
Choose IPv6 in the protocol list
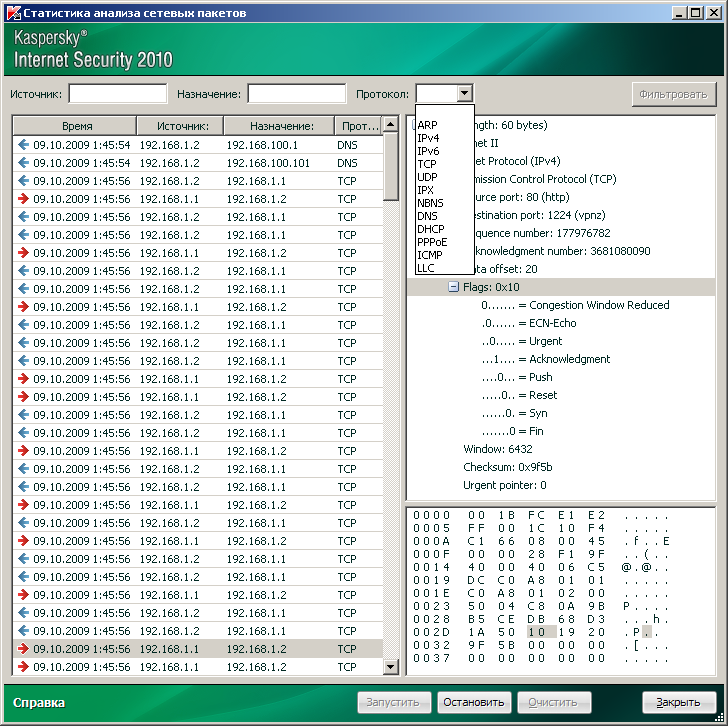[428, 151]
